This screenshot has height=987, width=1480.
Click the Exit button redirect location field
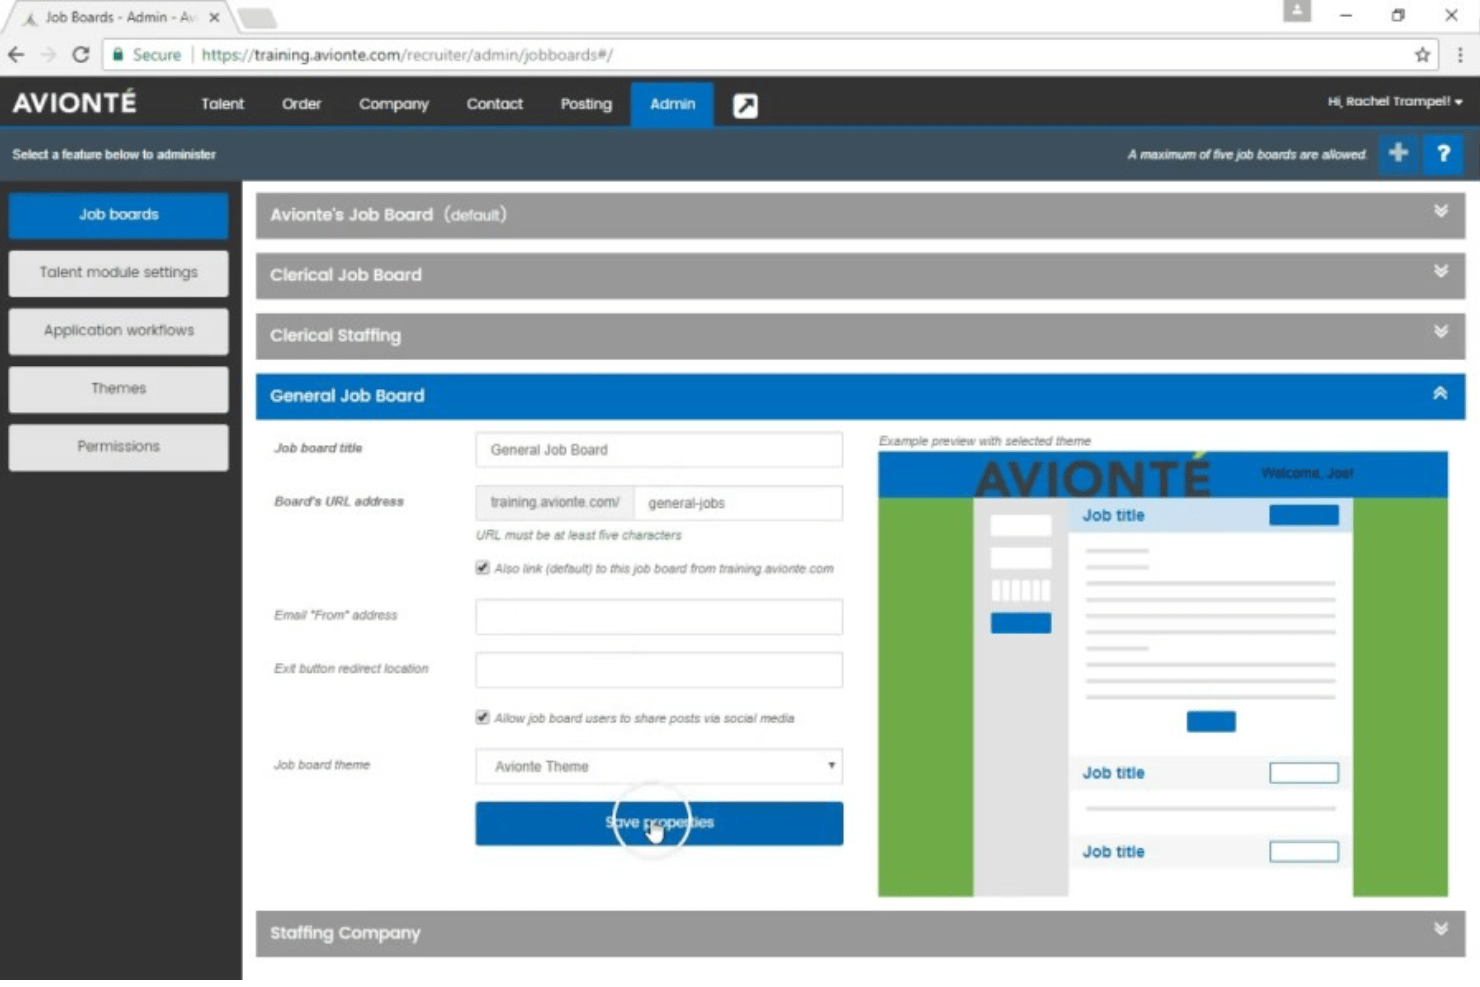659,669
